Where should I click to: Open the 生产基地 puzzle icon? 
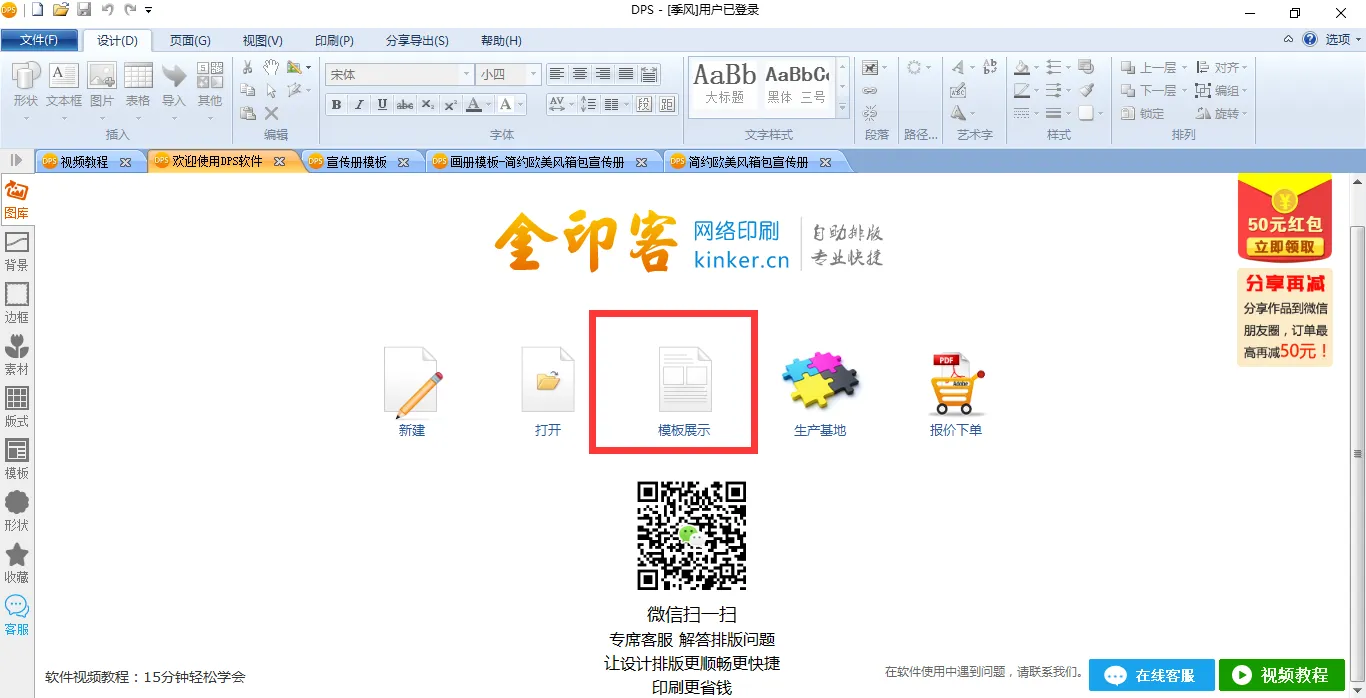[820, 382]
